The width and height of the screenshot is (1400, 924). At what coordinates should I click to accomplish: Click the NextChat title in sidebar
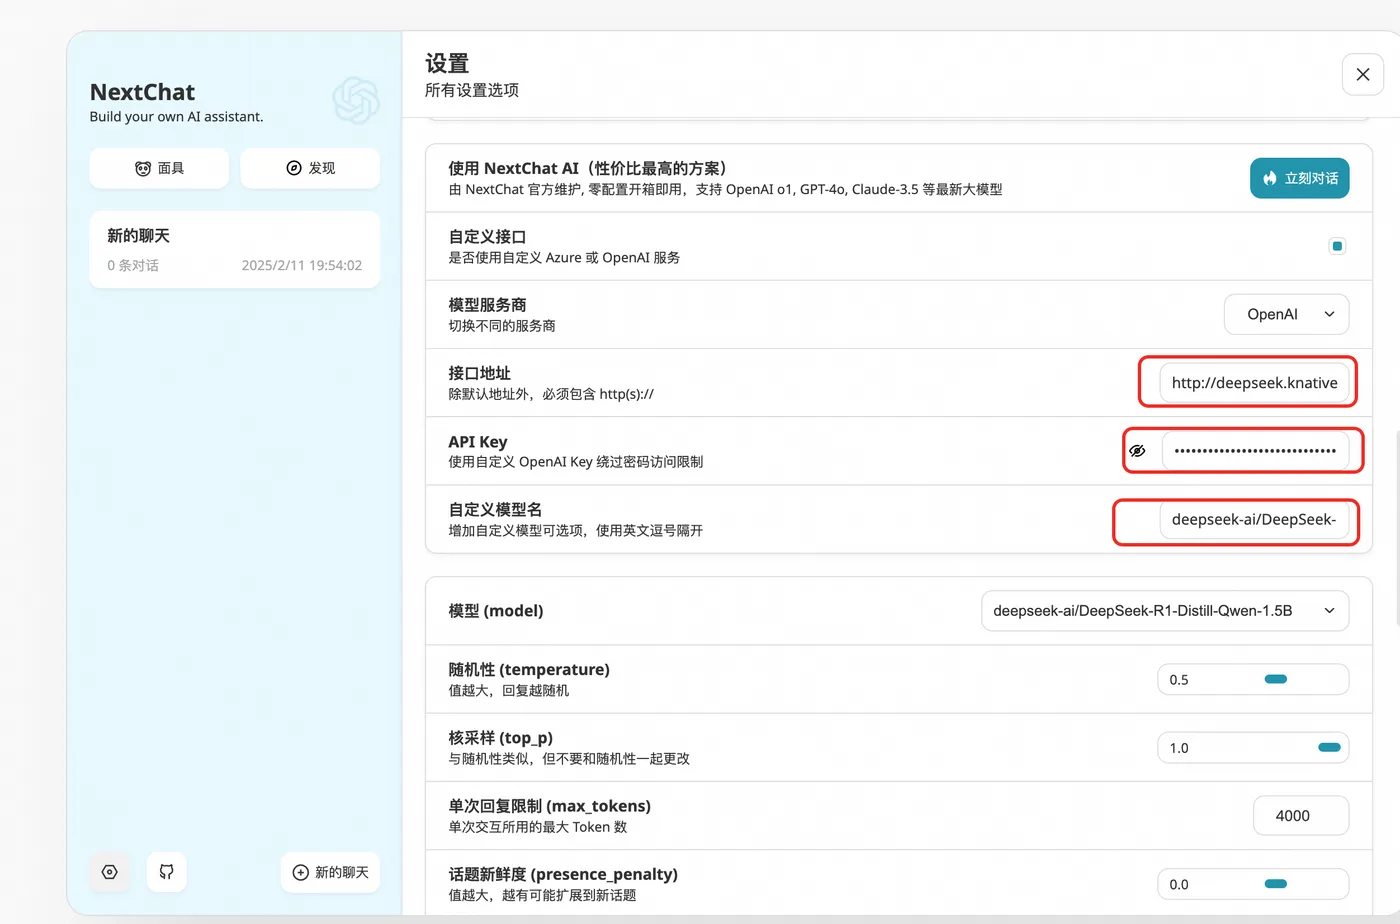click(x=143, y=92)
